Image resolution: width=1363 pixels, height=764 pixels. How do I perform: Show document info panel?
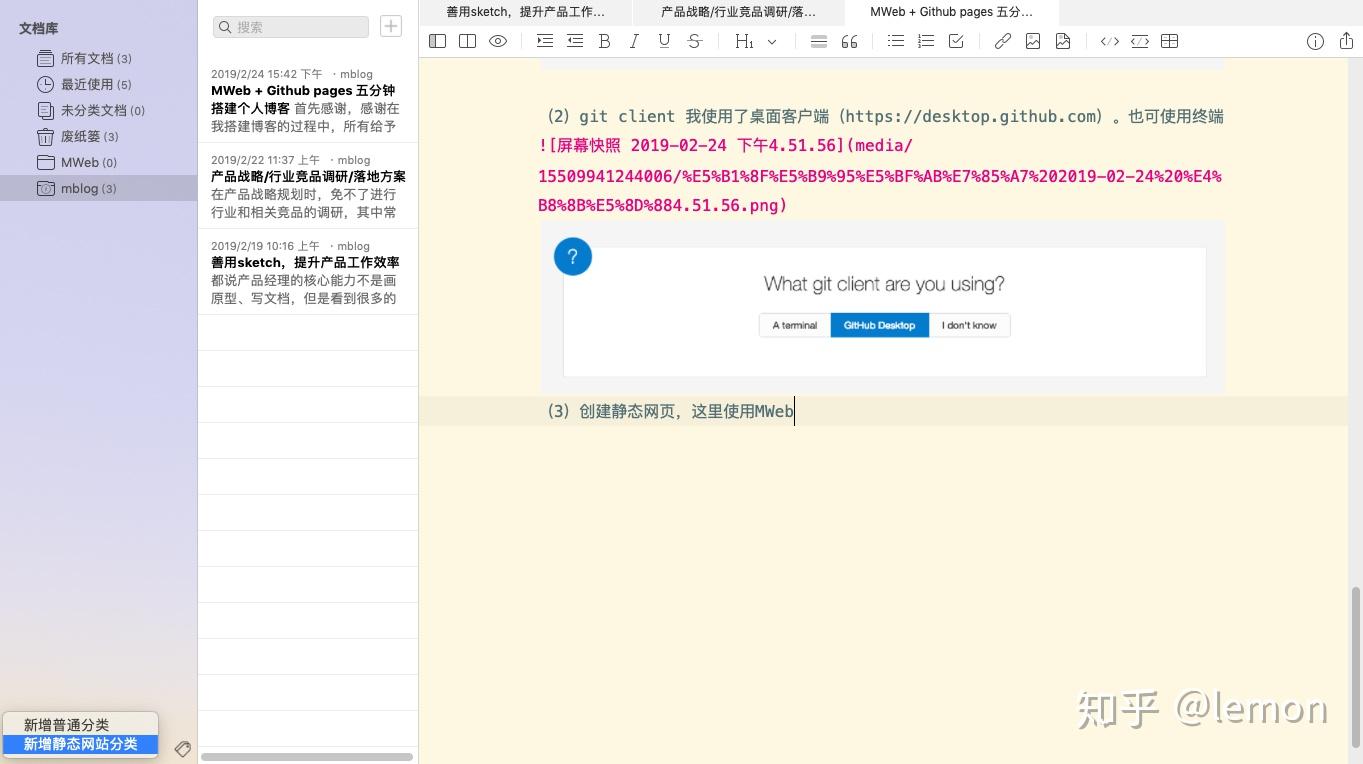[1316, 41]
